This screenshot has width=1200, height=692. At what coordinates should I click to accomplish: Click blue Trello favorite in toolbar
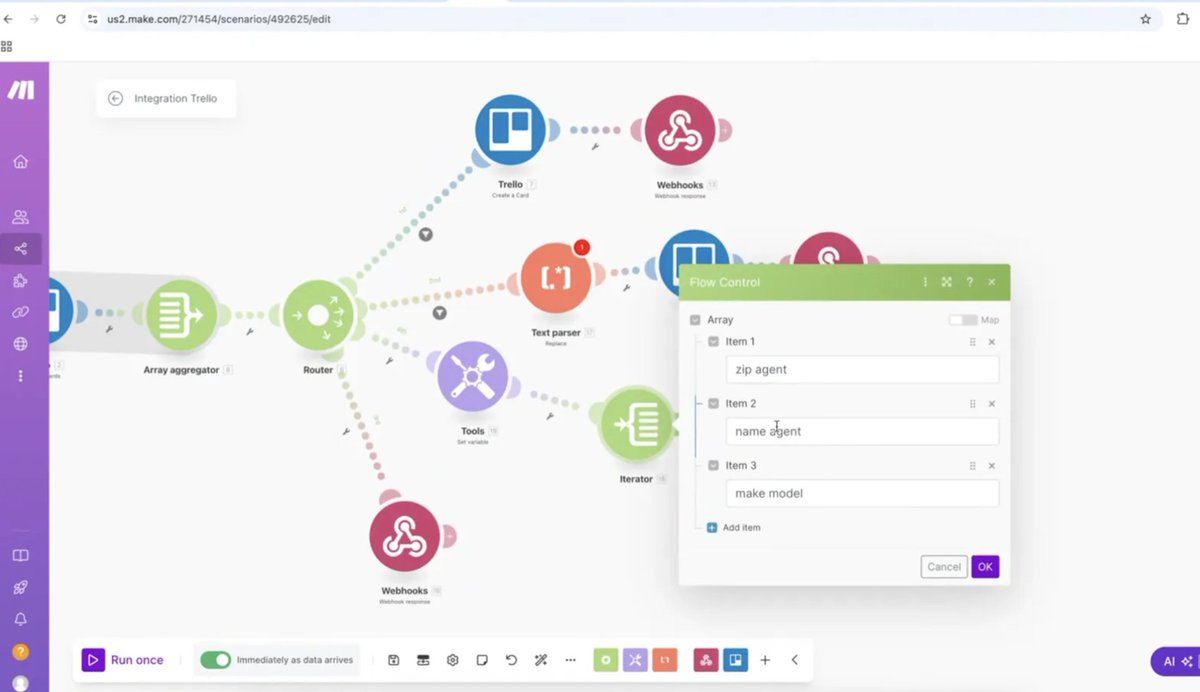click(736, 660)
